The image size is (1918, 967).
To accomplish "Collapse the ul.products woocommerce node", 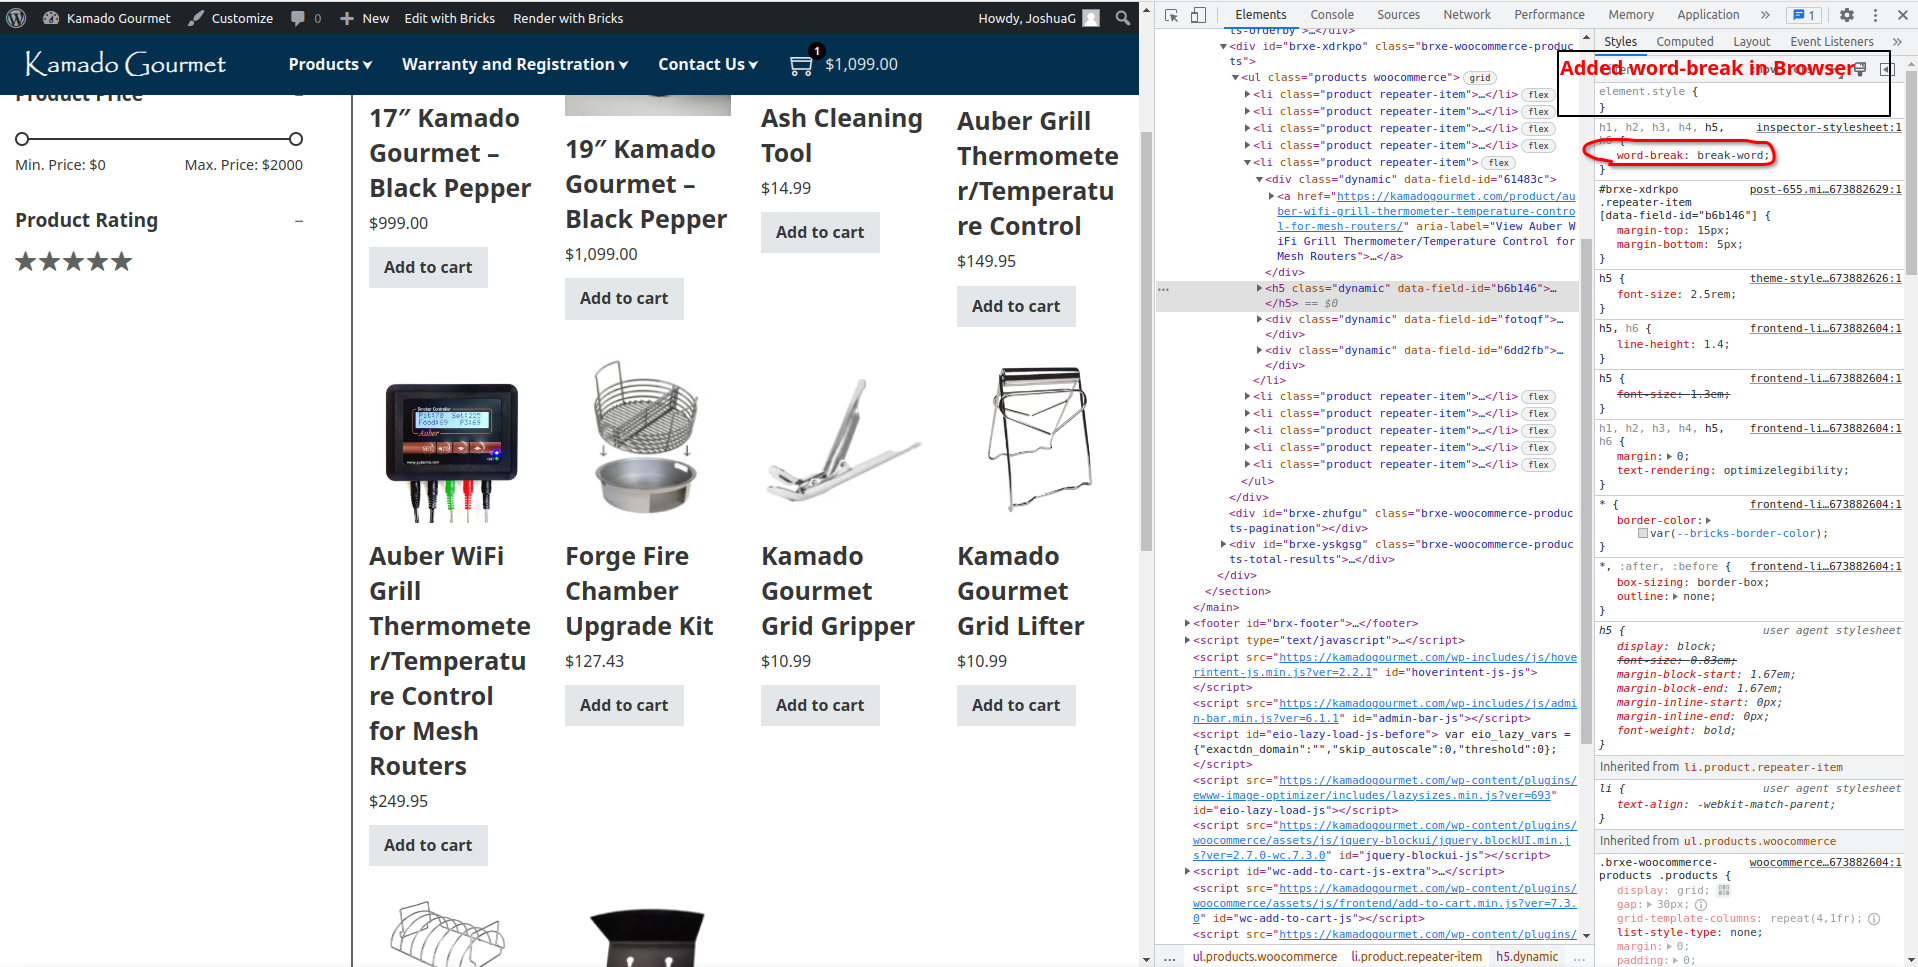I will point(1235,77).
